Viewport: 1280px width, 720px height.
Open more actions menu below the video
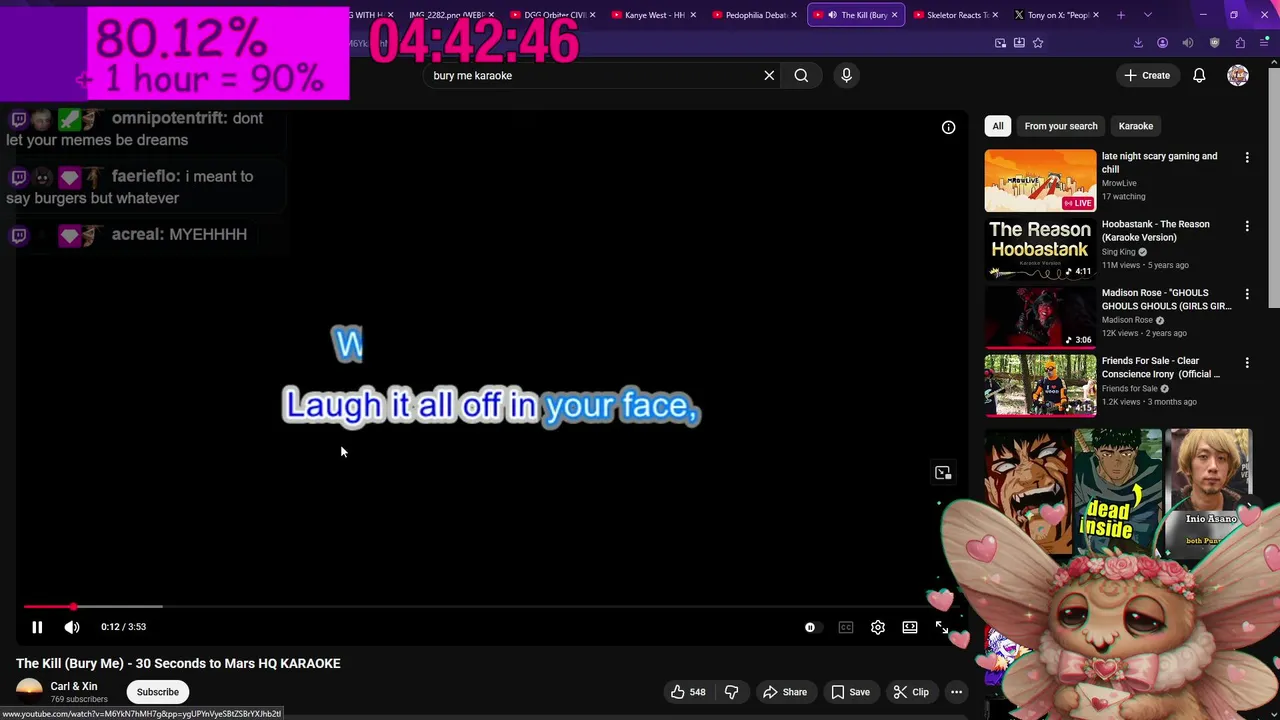point(956,692)
